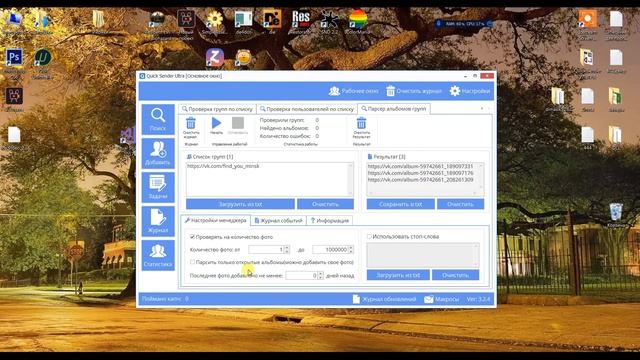640x360 pixels.
Task: Click Очистить under the Результат list
Action: 460,204
